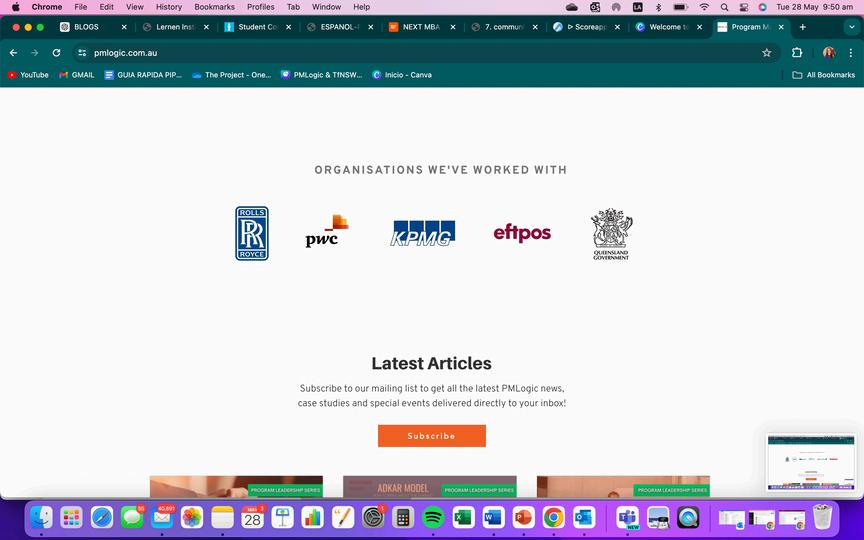Open Messages in the dock

point(132,517)
